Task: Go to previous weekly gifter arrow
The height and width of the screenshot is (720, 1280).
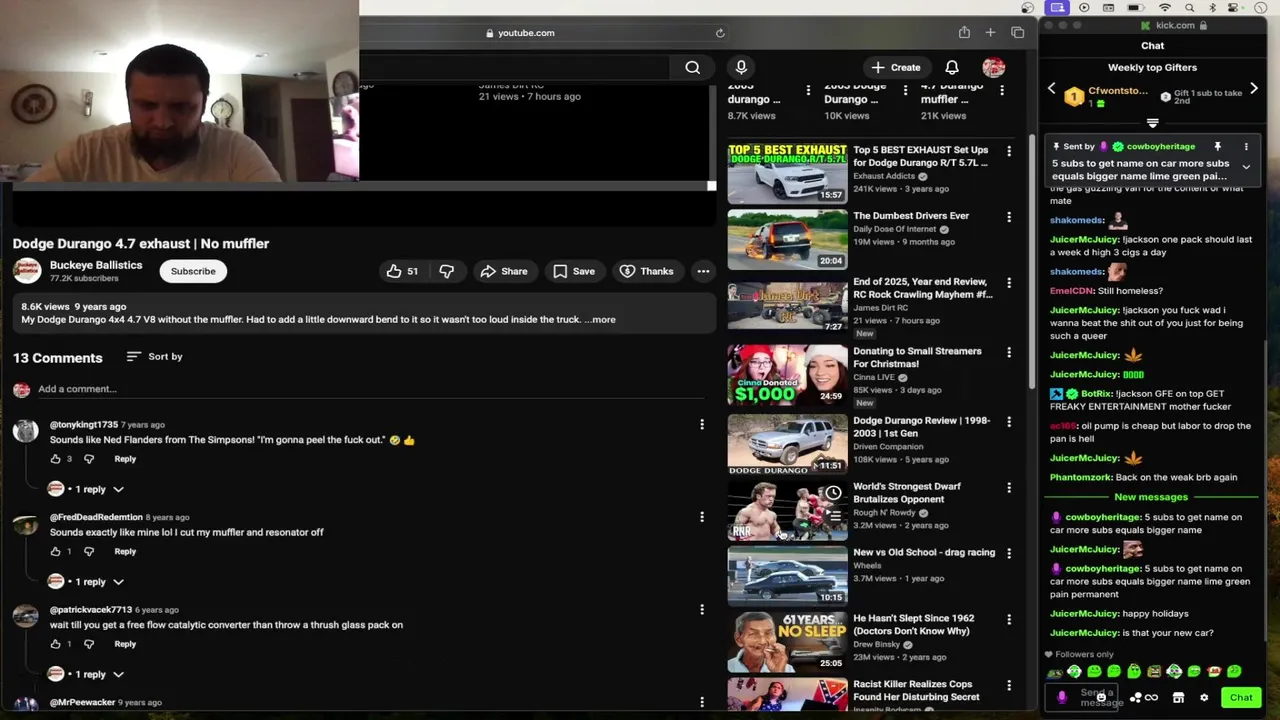Action: pyautogui.click(x=1051, y=90)
